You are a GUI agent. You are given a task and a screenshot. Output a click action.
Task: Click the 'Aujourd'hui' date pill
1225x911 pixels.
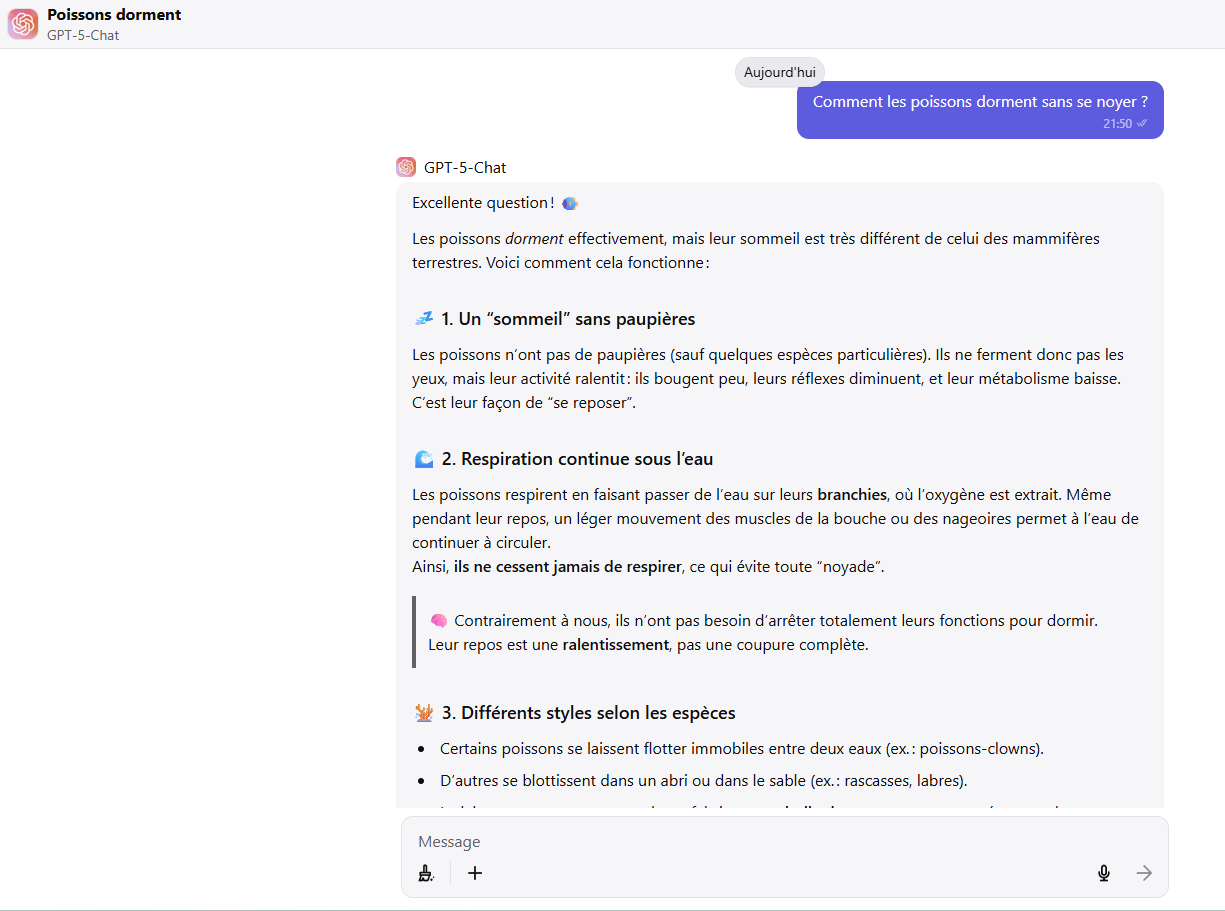tap(779, 73)
